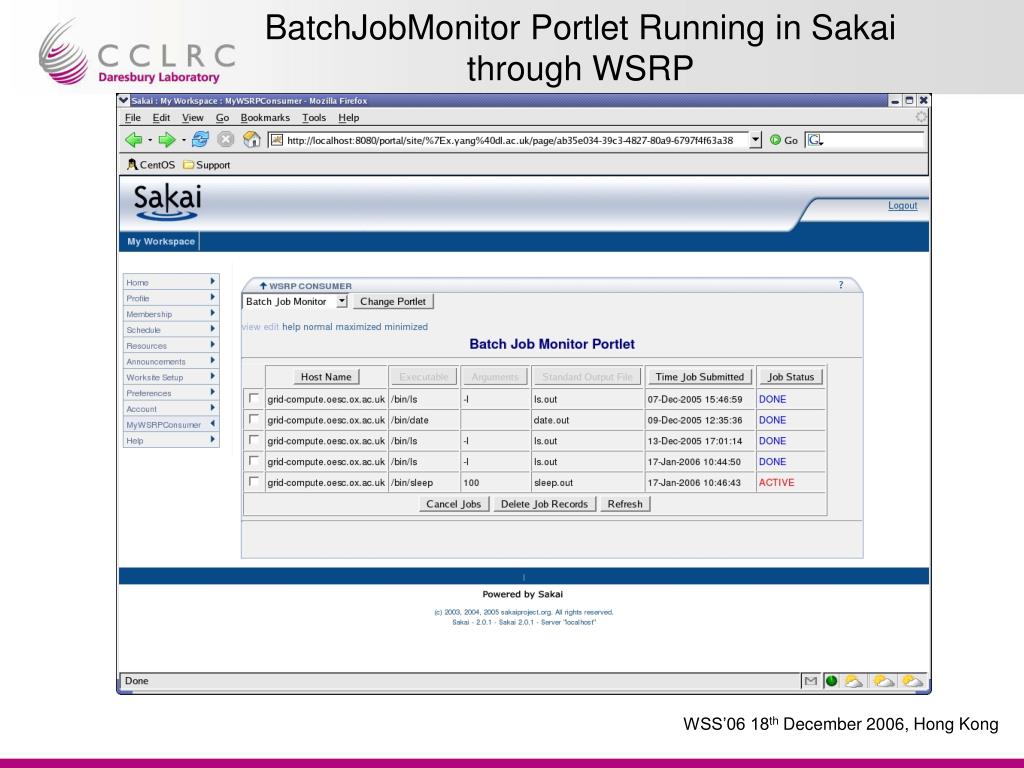Screen dimensions: 1024x768
Task: Click the Reload page icon
Action: click(x=200, y=139)
